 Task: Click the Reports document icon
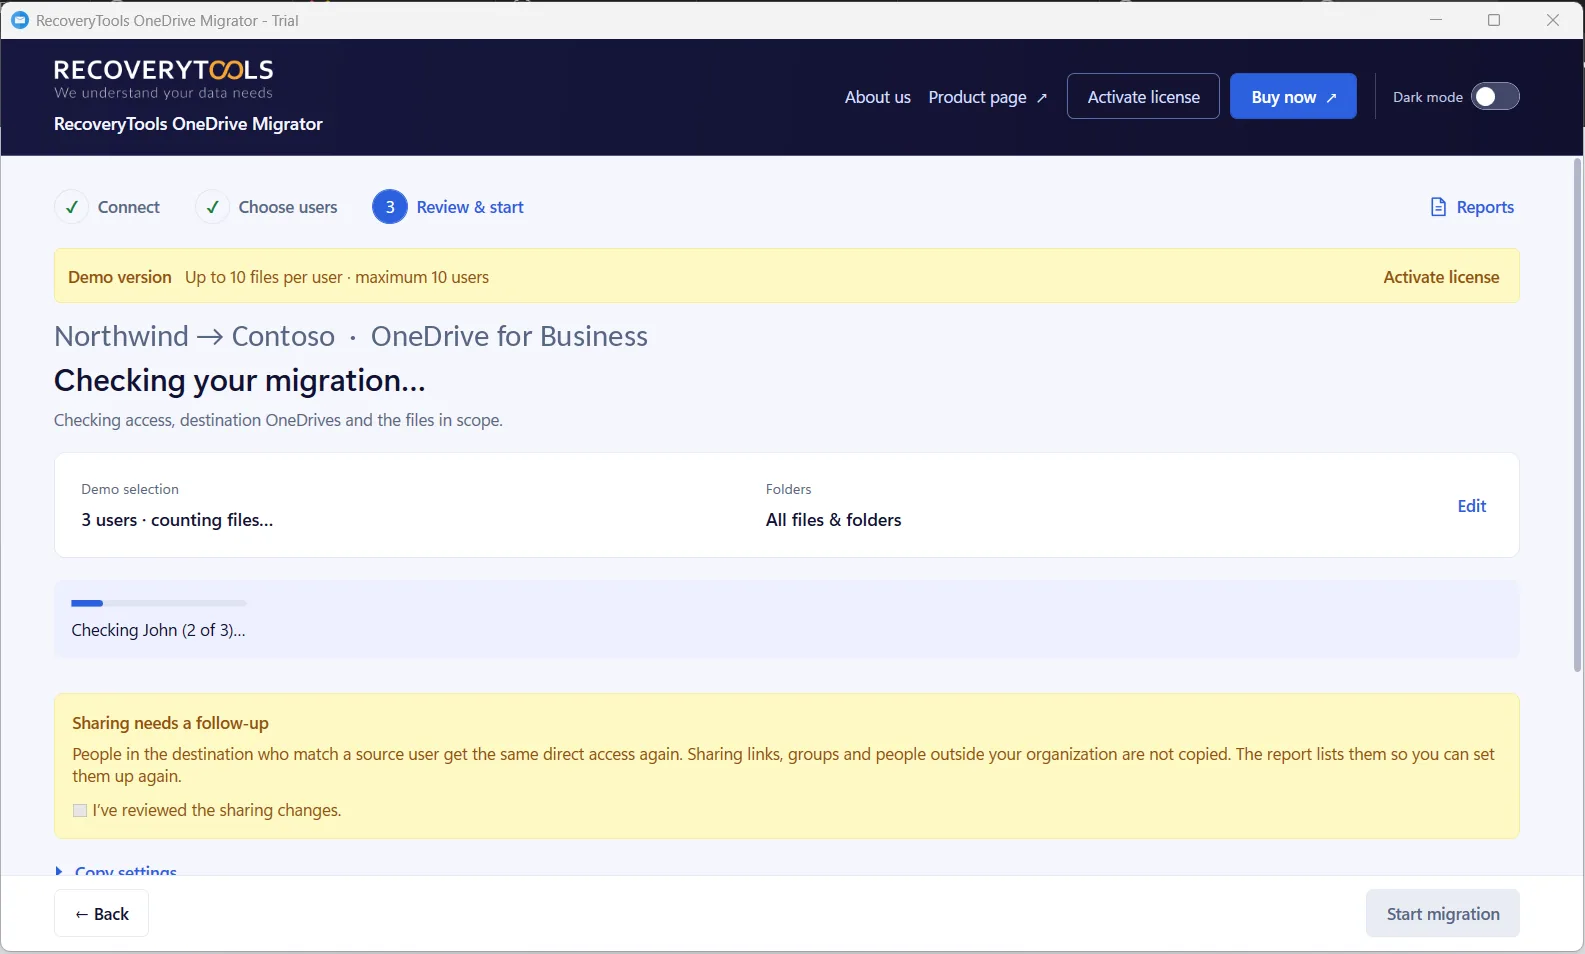[1438, 207]
